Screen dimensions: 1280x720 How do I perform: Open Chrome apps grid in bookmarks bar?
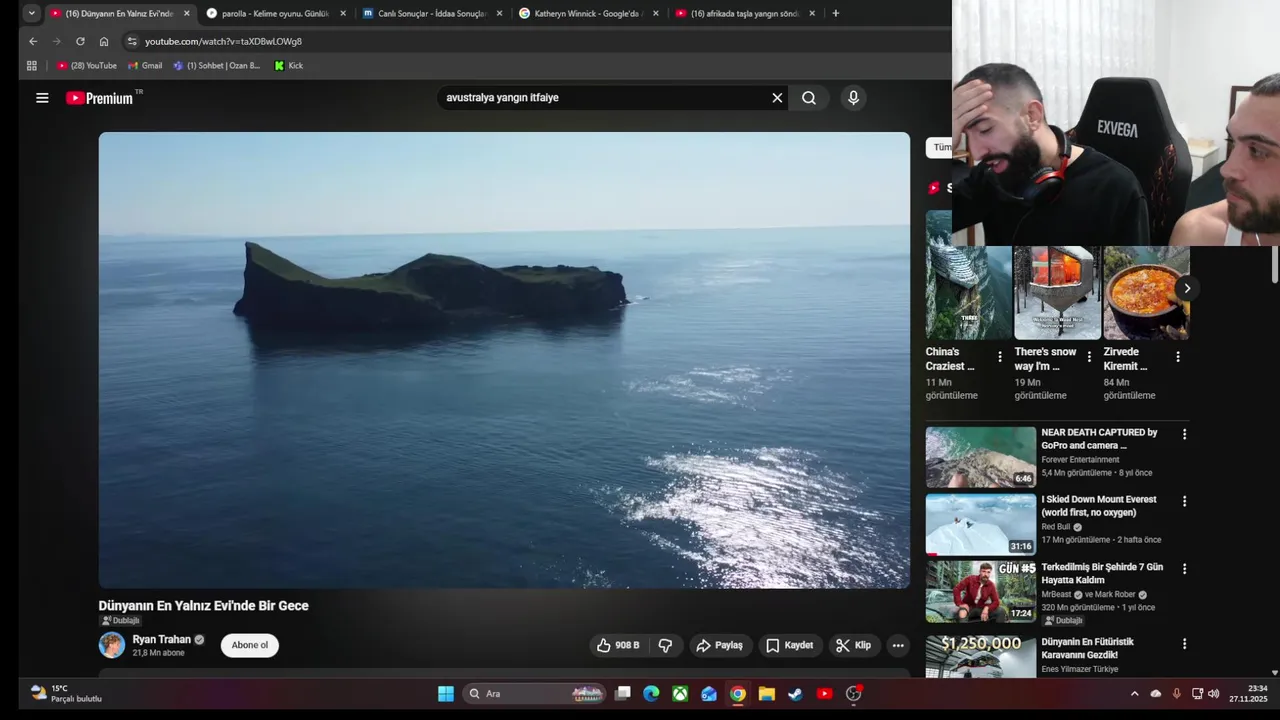click(x=32, y=66)
